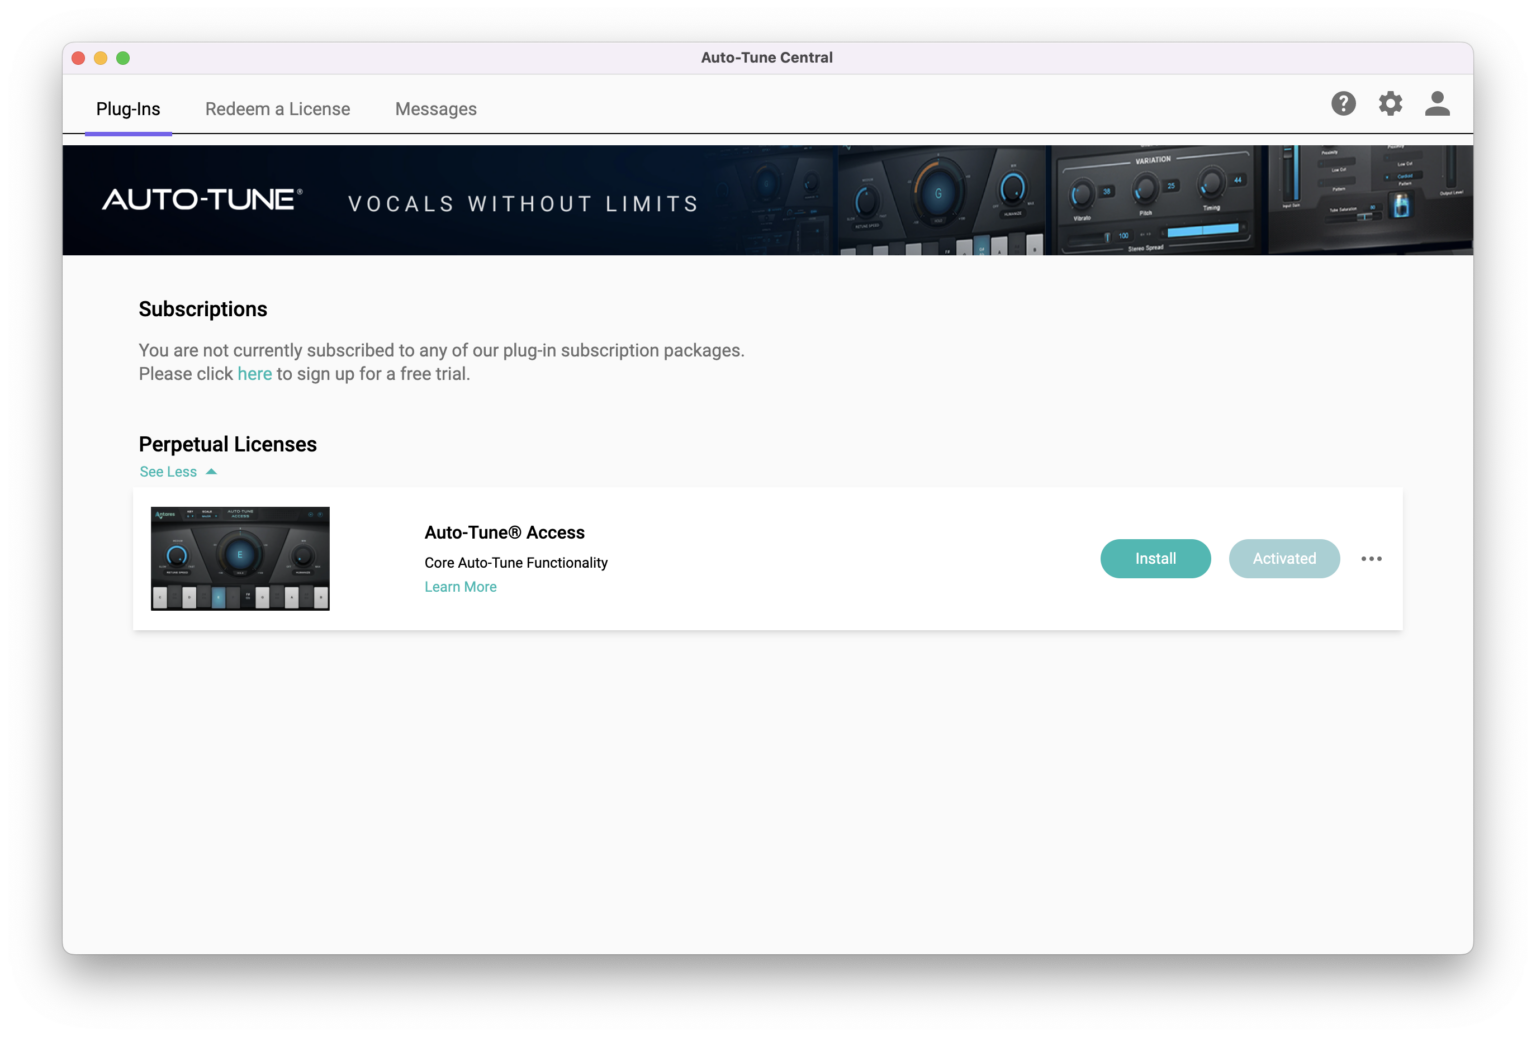Click the user account profile icon

(1437, 104)
